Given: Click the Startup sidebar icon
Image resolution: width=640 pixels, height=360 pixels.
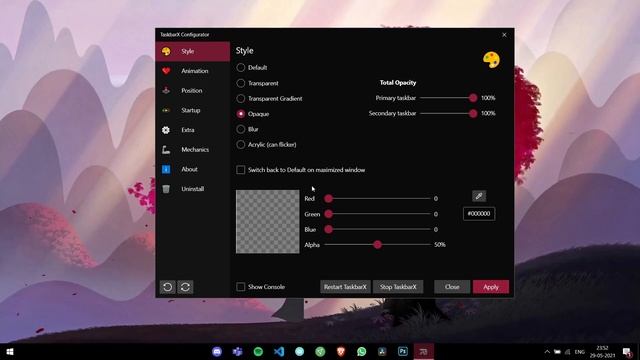Looking at the screenshot, I should (x=166, y=110).
